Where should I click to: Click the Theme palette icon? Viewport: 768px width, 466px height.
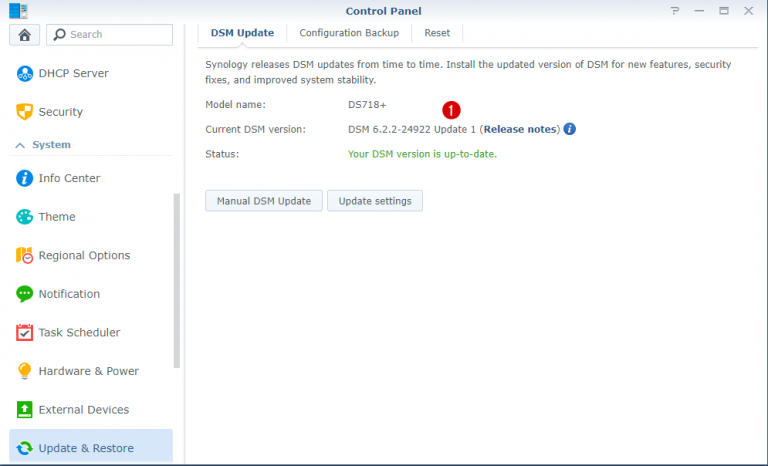pos(24,217)
